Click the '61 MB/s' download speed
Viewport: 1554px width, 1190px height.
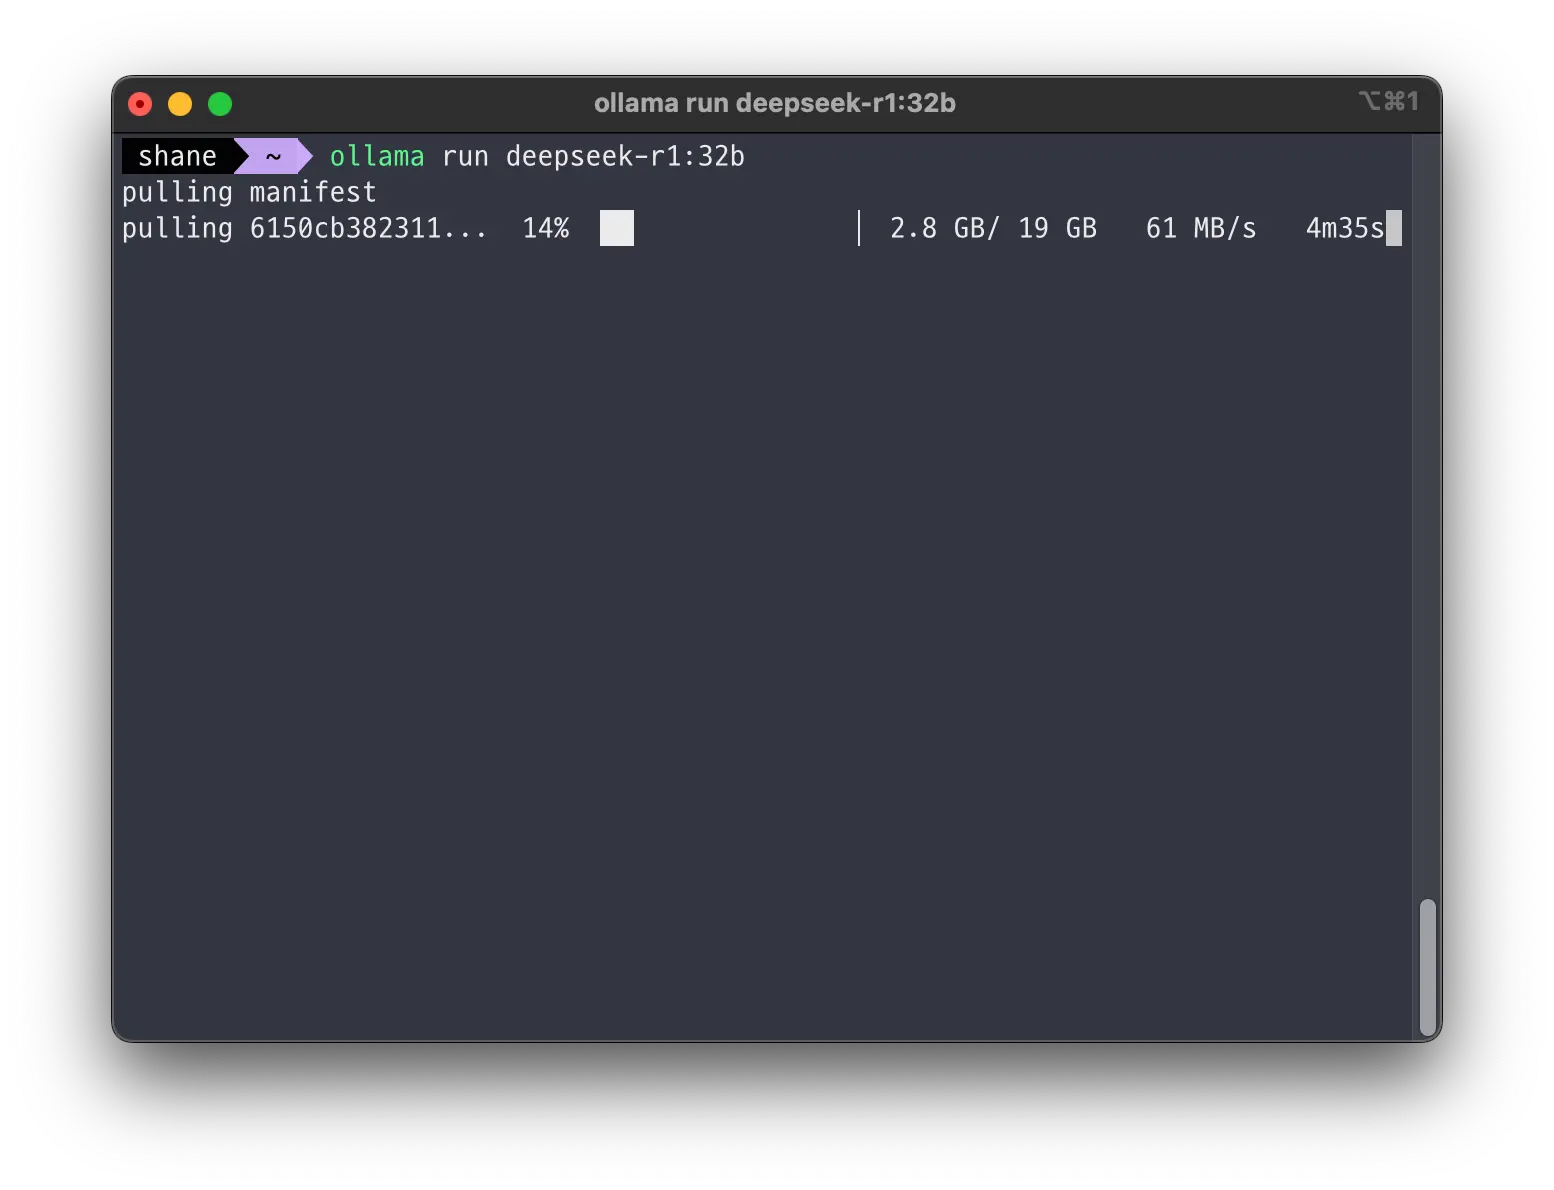1201,228
